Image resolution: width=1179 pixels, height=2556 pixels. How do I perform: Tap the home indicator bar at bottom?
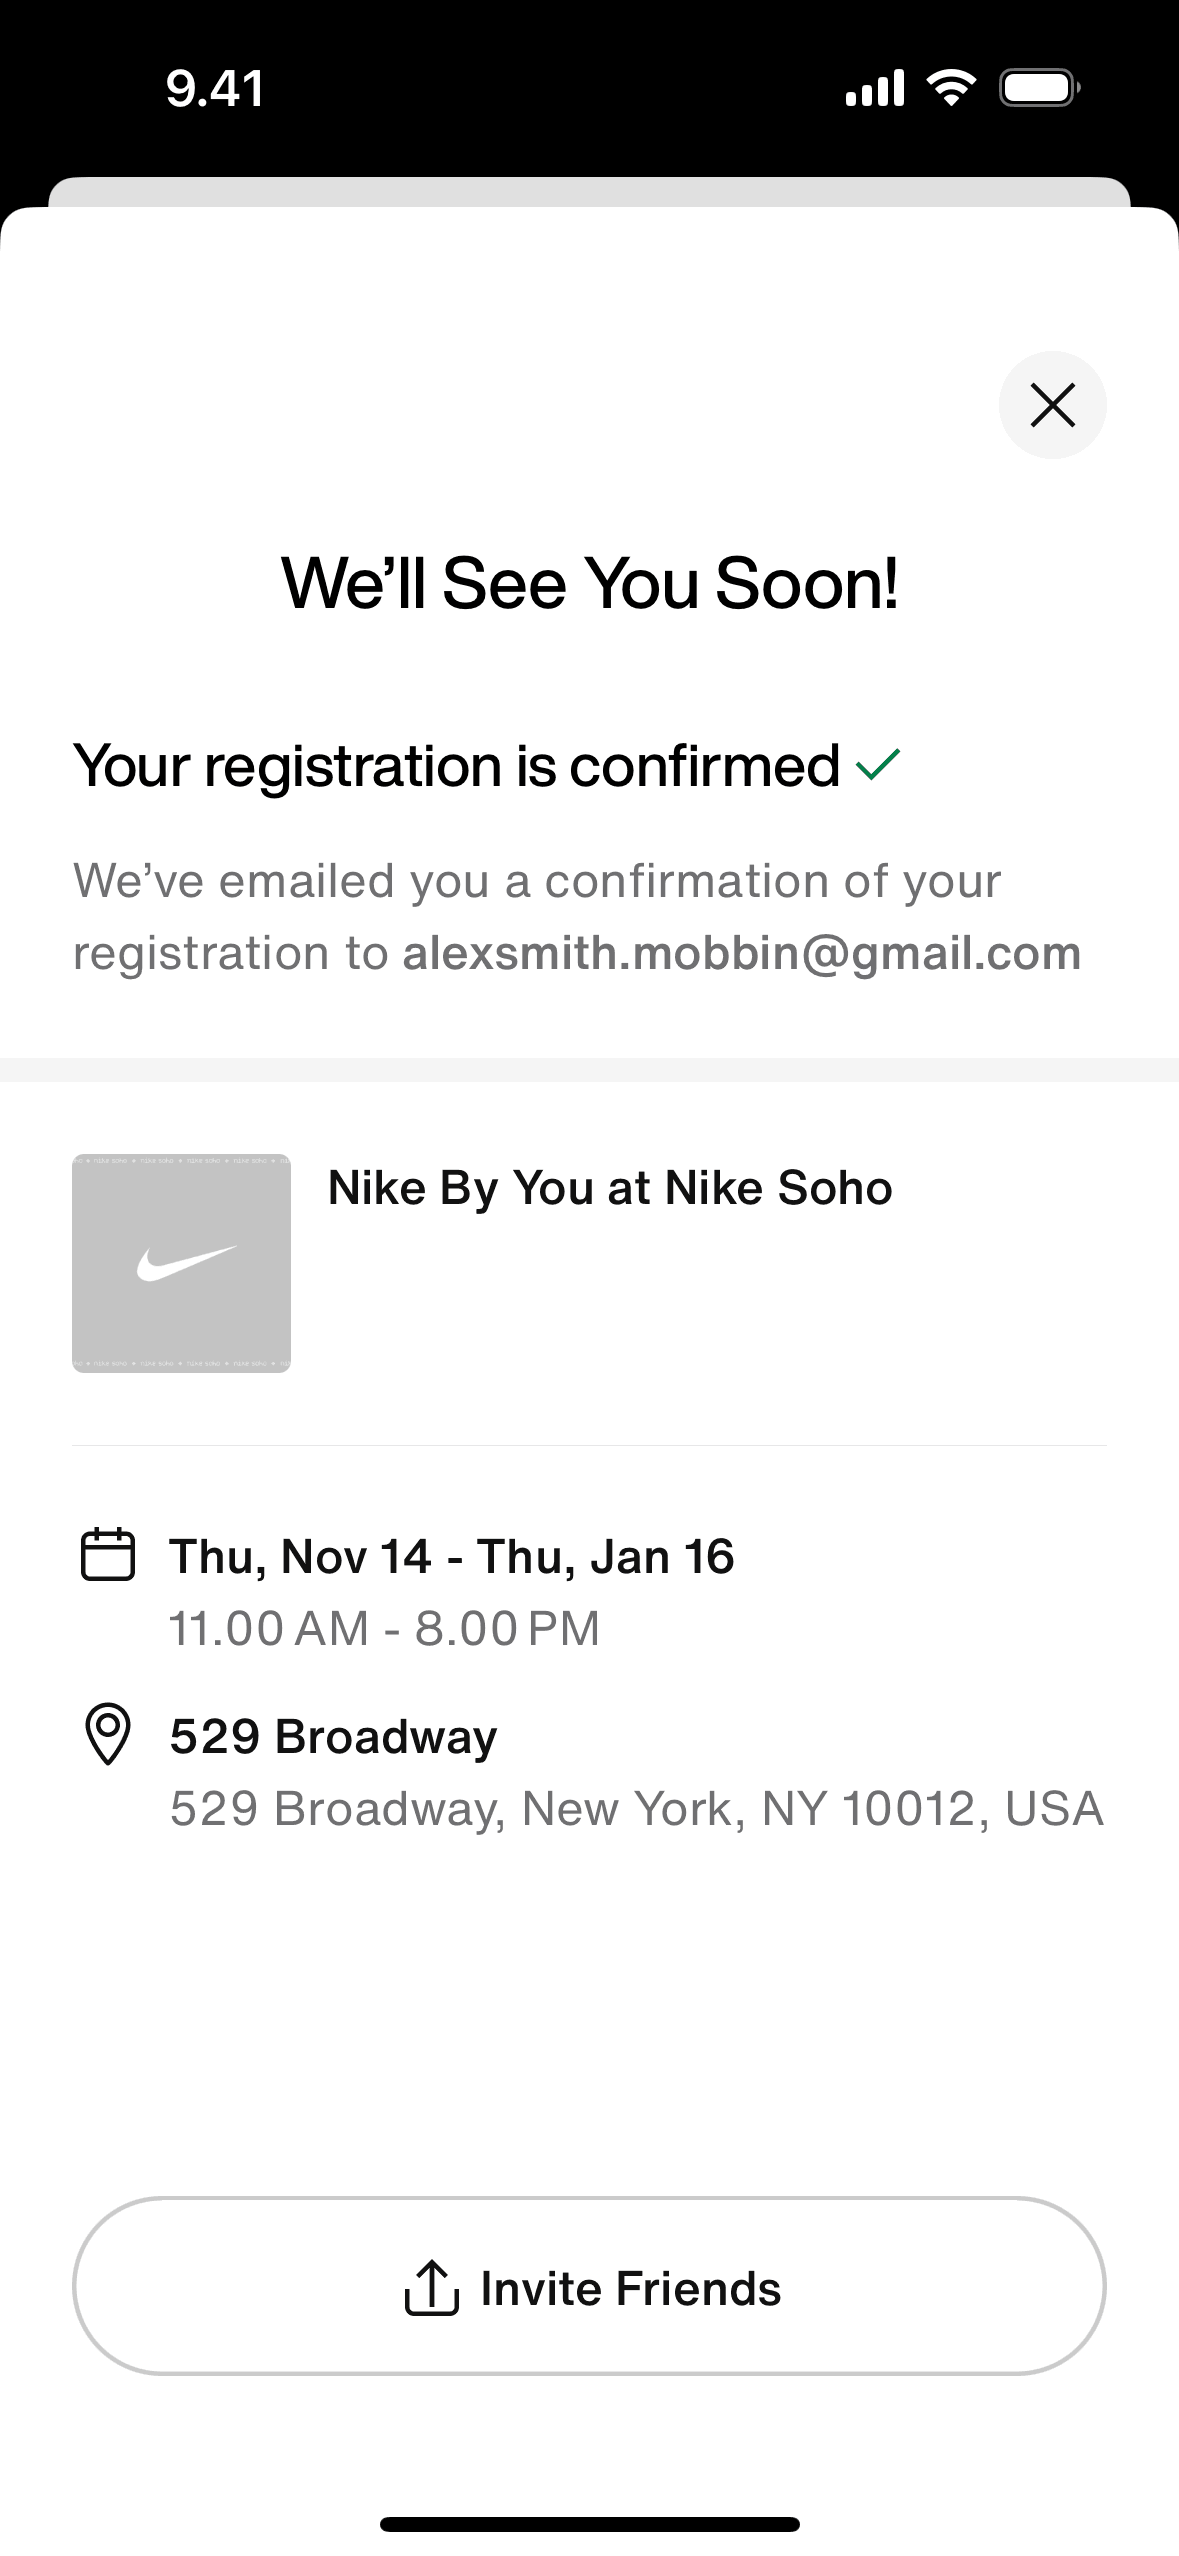click(x=589, y=2524)
